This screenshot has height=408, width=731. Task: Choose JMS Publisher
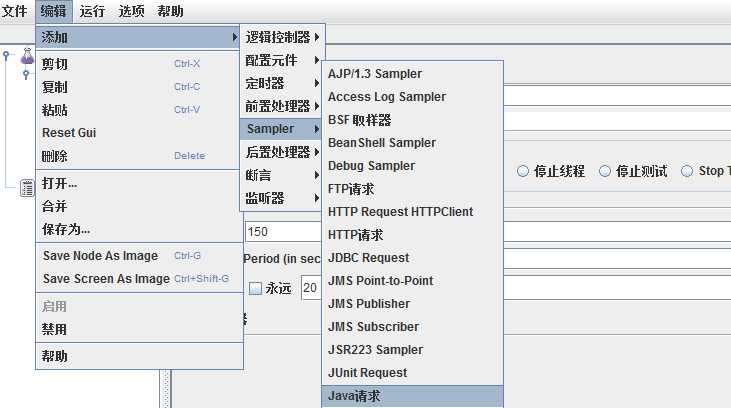click(x=413, y=304)
